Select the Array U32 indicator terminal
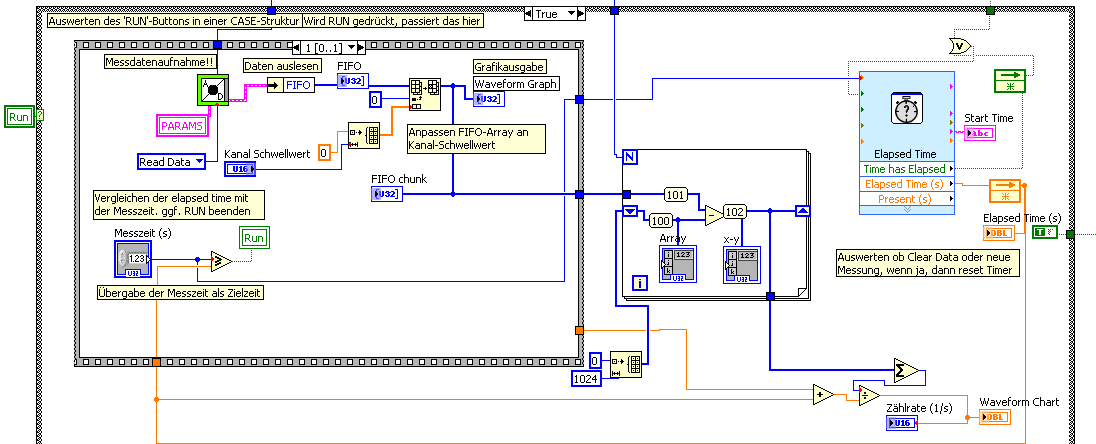This screenshot has height=444, width=1096. [x=677, y=266]
